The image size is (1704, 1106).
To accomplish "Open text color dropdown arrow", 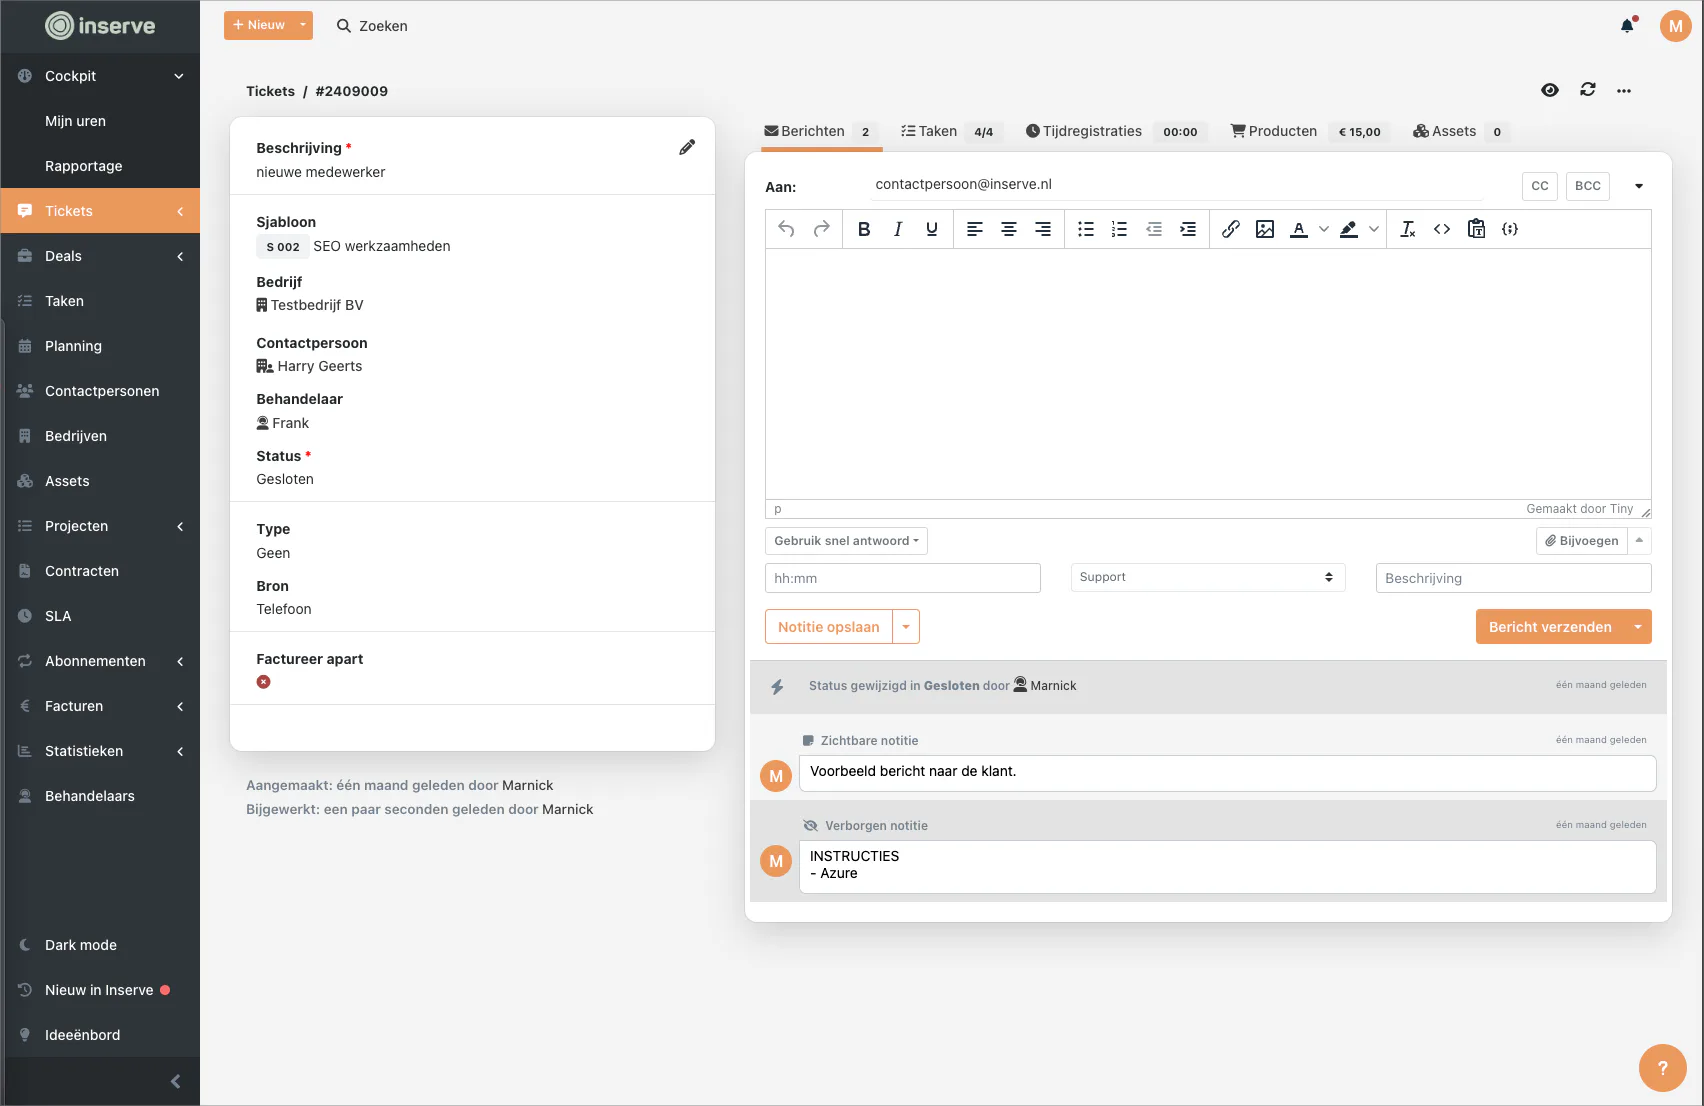I will click(1324, 229).
